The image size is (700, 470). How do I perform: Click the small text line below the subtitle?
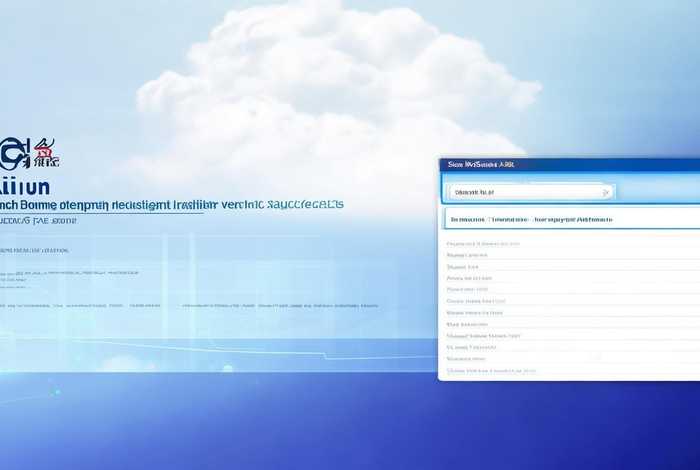35,250
